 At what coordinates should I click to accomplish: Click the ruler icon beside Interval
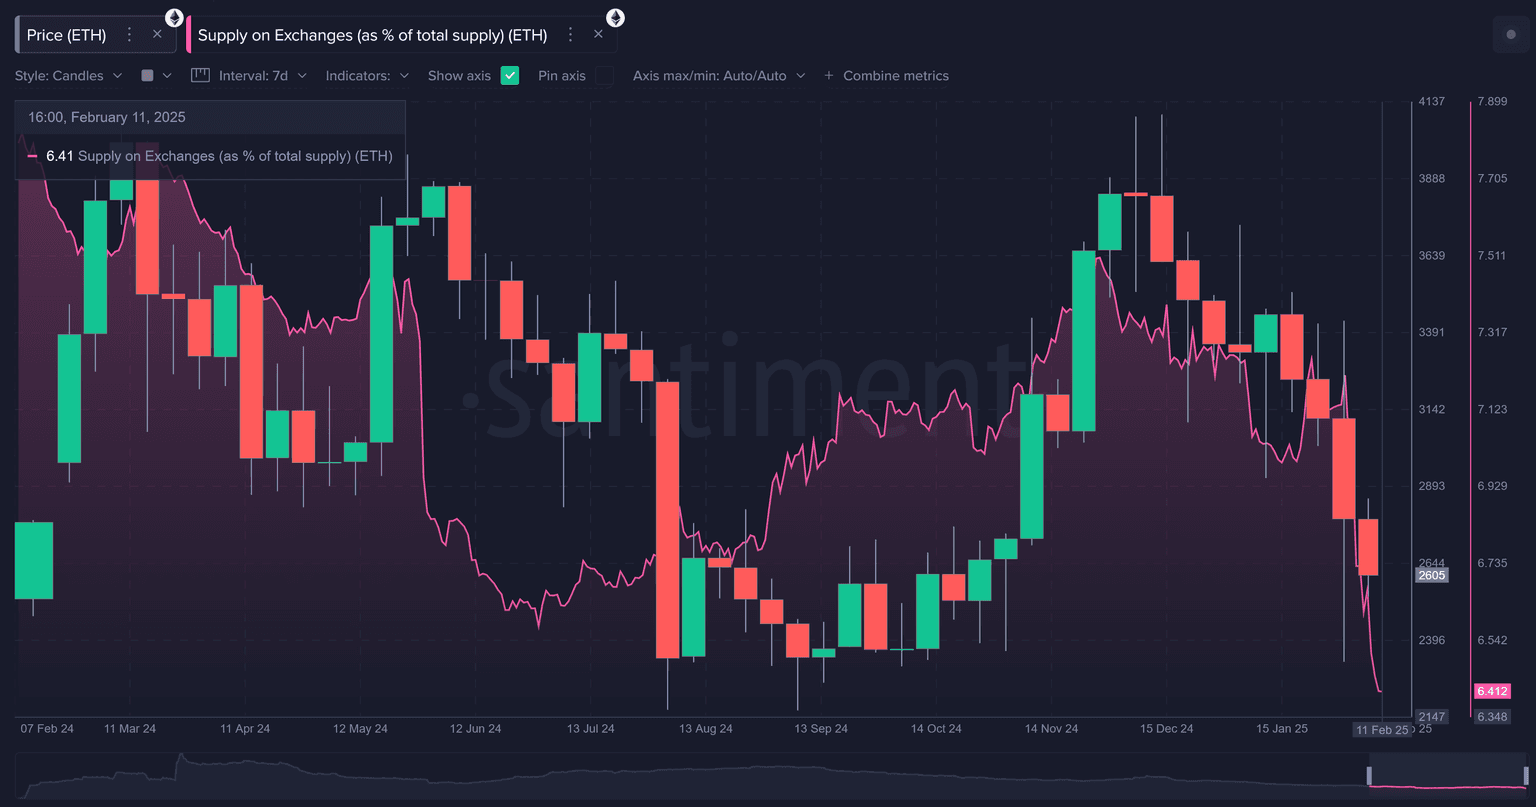[x=200, y=75]
